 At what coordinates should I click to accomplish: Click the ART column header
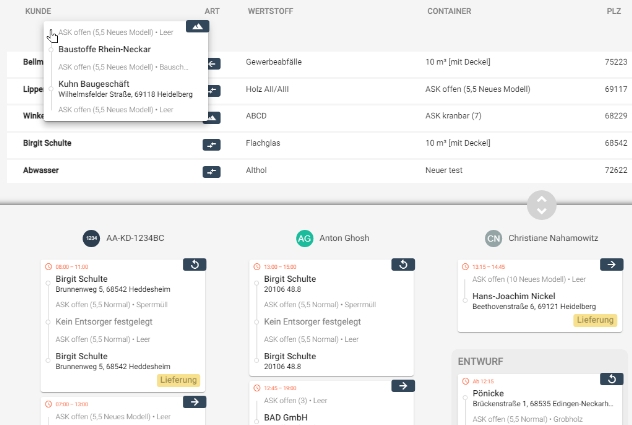tap(212, 11)
